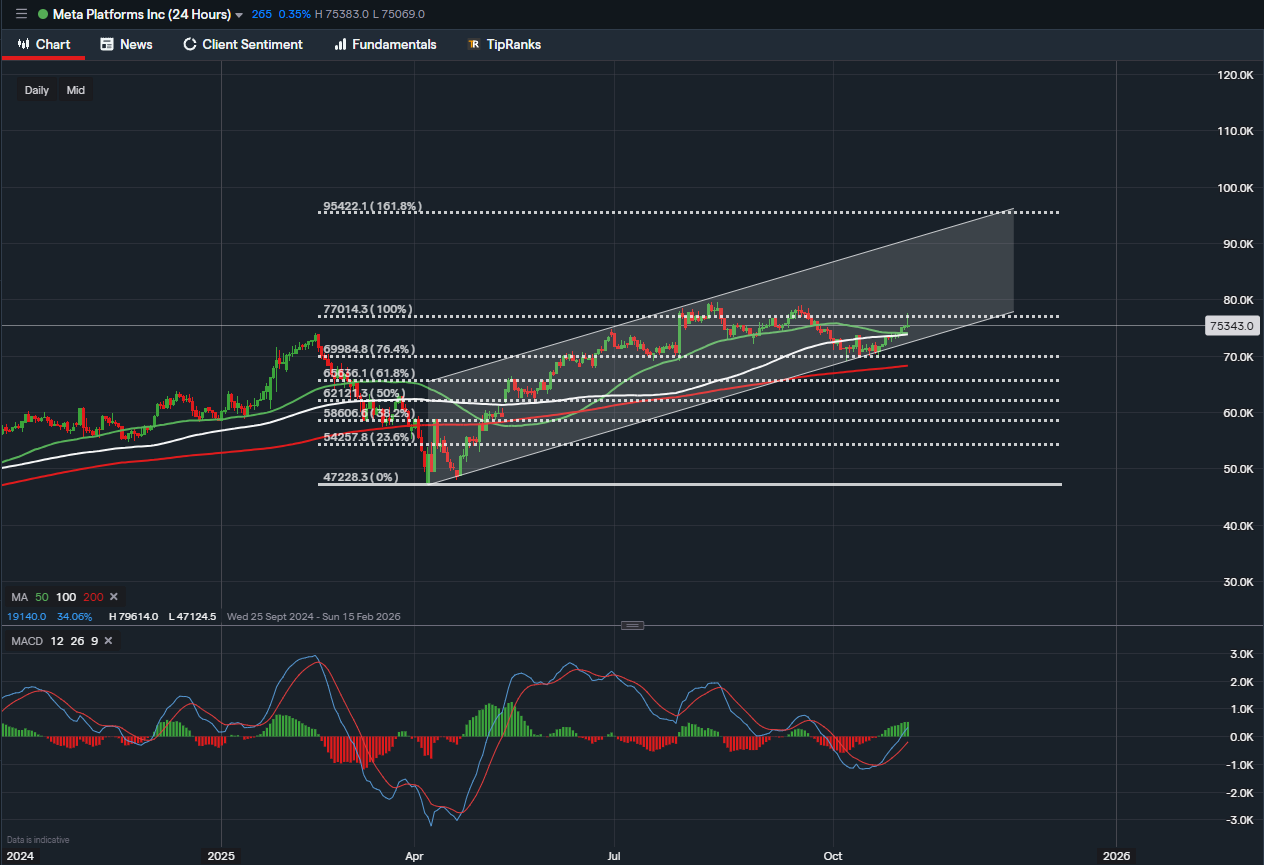Viewport: 1264px width, 865px height.
Task: Select the red 200 MA period setting
Action: pyautogui.click(x=93, y=596)
